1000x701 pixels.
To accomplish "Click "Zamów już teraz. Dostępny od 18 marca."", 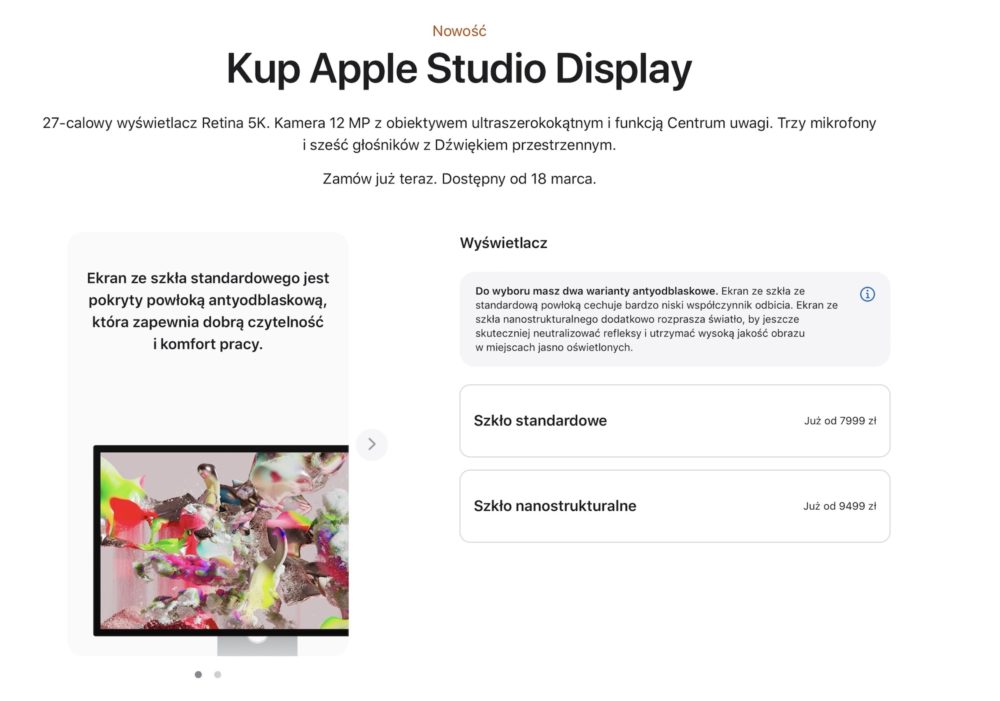I will 459,179.
